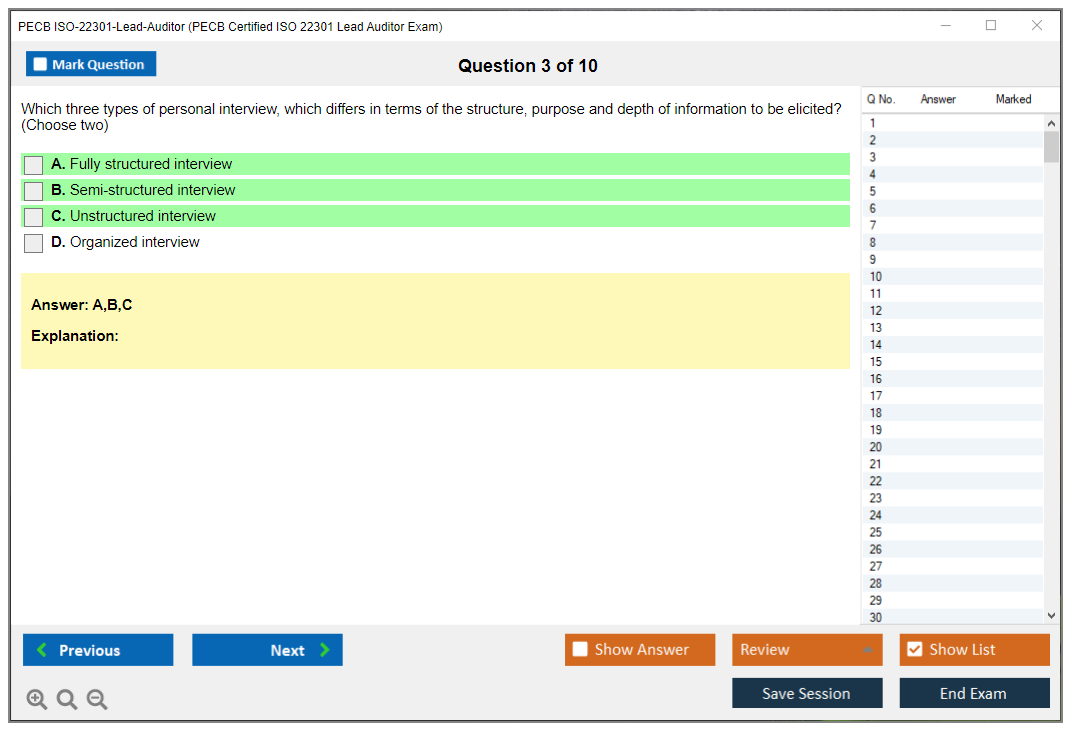Advance with the Next button

coord(267,650)
